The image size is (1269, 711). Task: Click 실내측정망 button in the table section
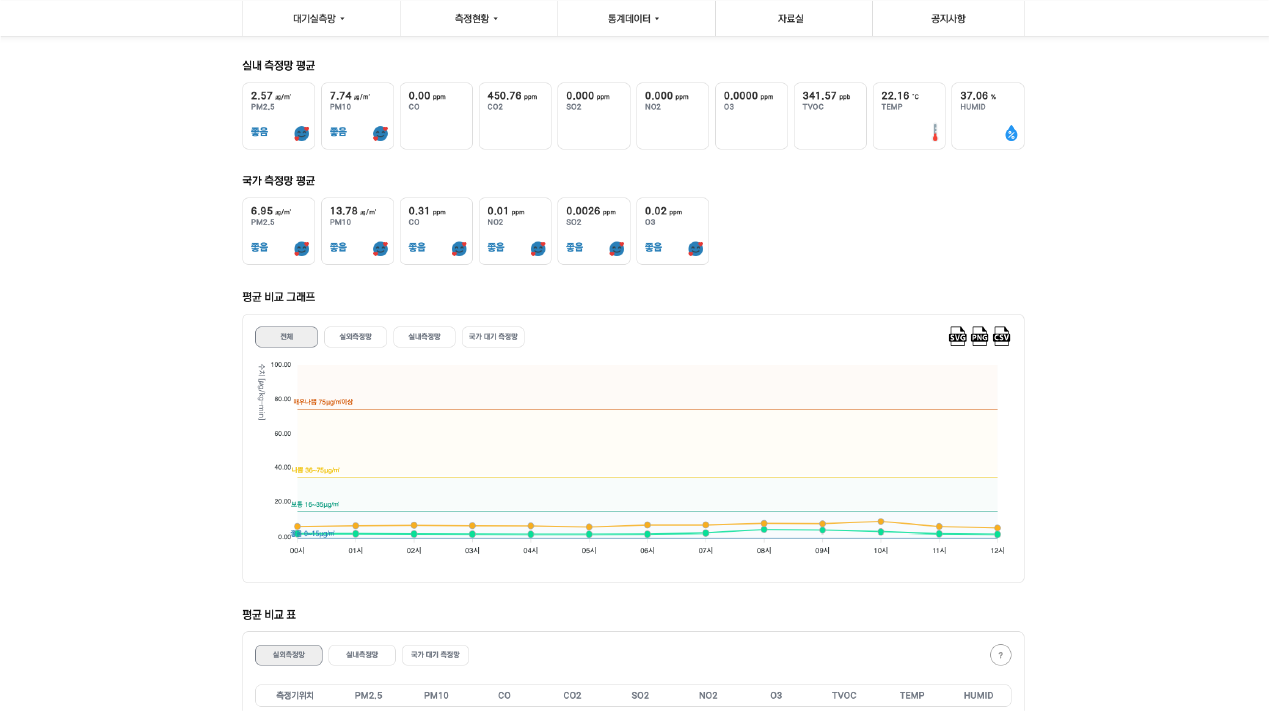point(362,655)
